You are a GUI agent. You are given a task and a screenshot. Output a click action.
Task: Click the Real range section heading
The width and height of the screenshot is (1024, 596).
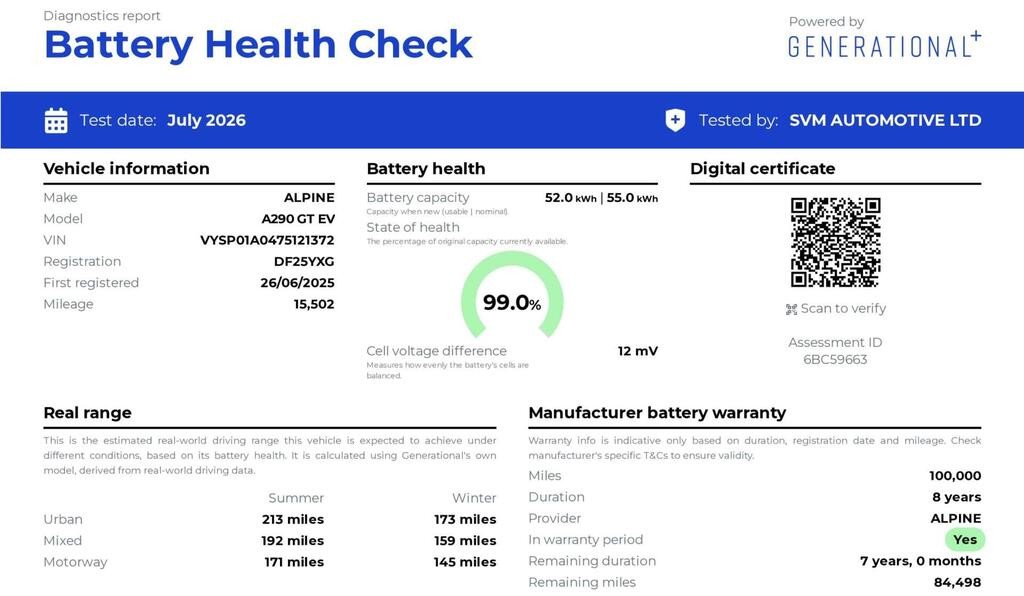(88, 413)
